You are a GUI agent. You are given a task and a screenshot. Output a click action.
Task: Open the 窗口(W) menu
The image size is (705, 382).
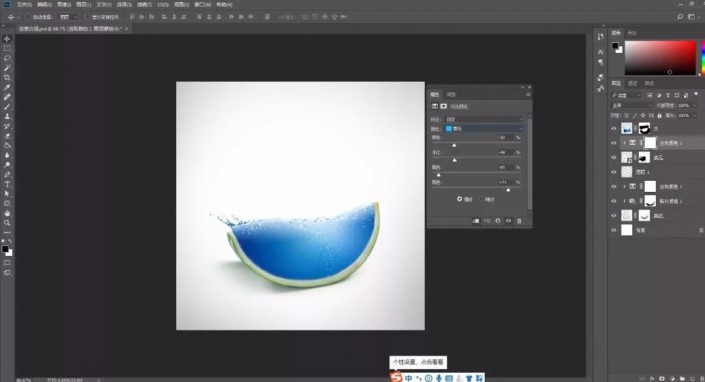(203, 4)
